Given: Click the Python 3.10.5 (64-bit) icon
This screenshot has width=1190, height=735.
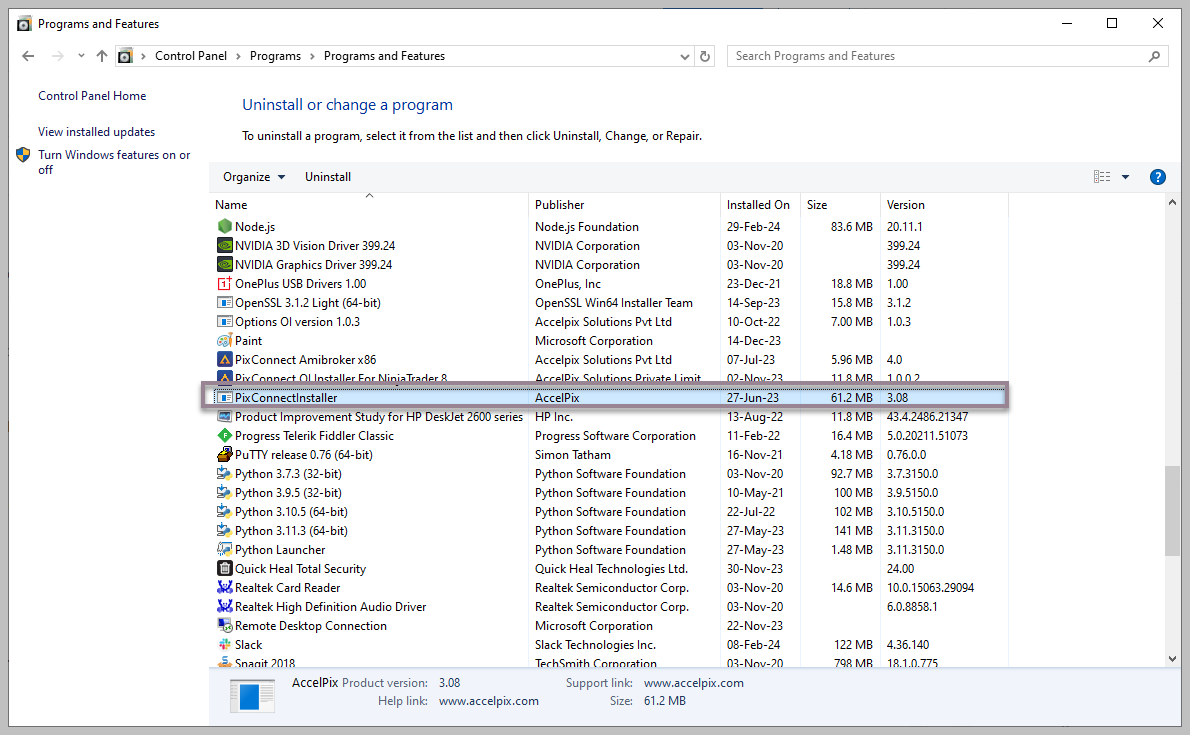Looking at the screenshot, I should pos(225,511).
